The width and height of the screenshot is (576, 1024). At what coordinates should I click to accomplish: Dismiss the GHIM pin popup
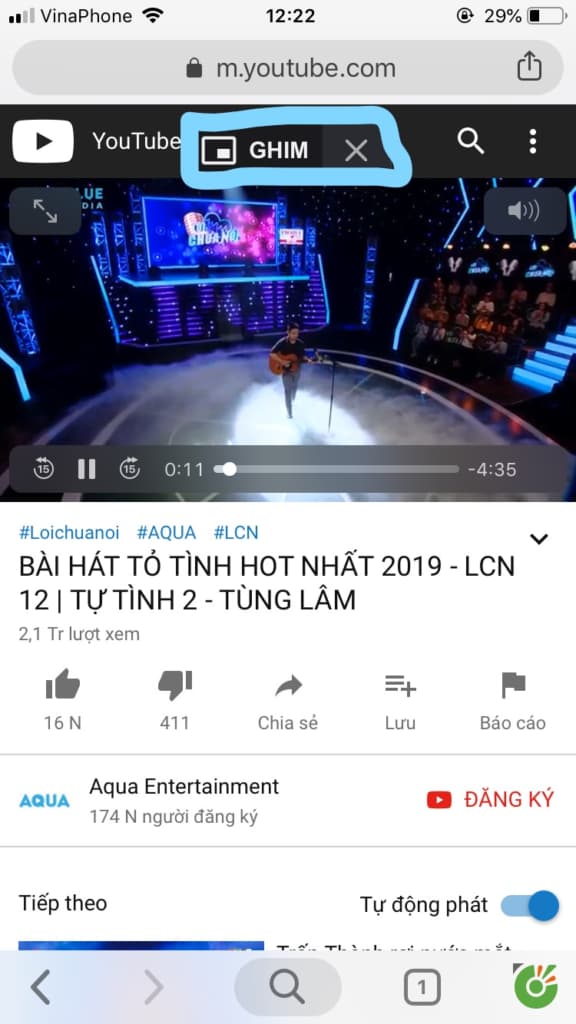pos(356,151)
